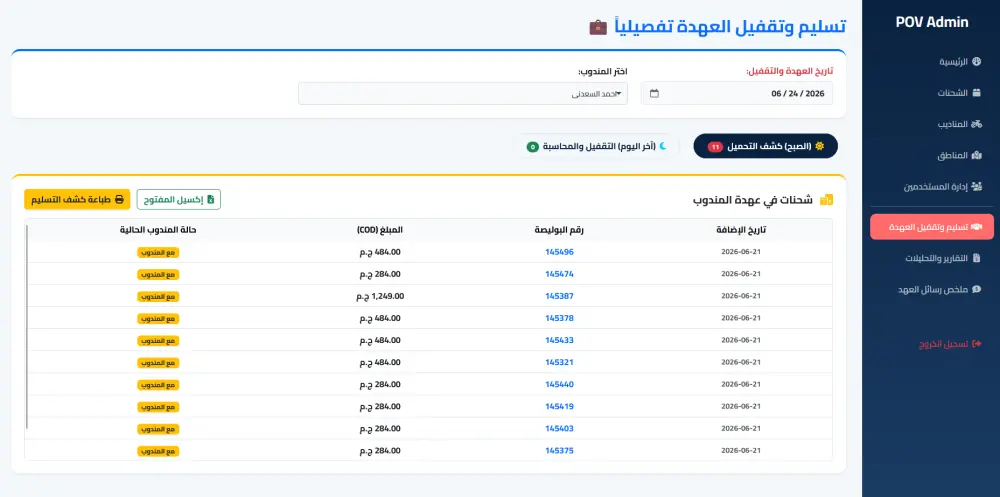1000x497 pixels.
Task: Click the amount 1,249.00 ج.م
Action: (380, 296)
